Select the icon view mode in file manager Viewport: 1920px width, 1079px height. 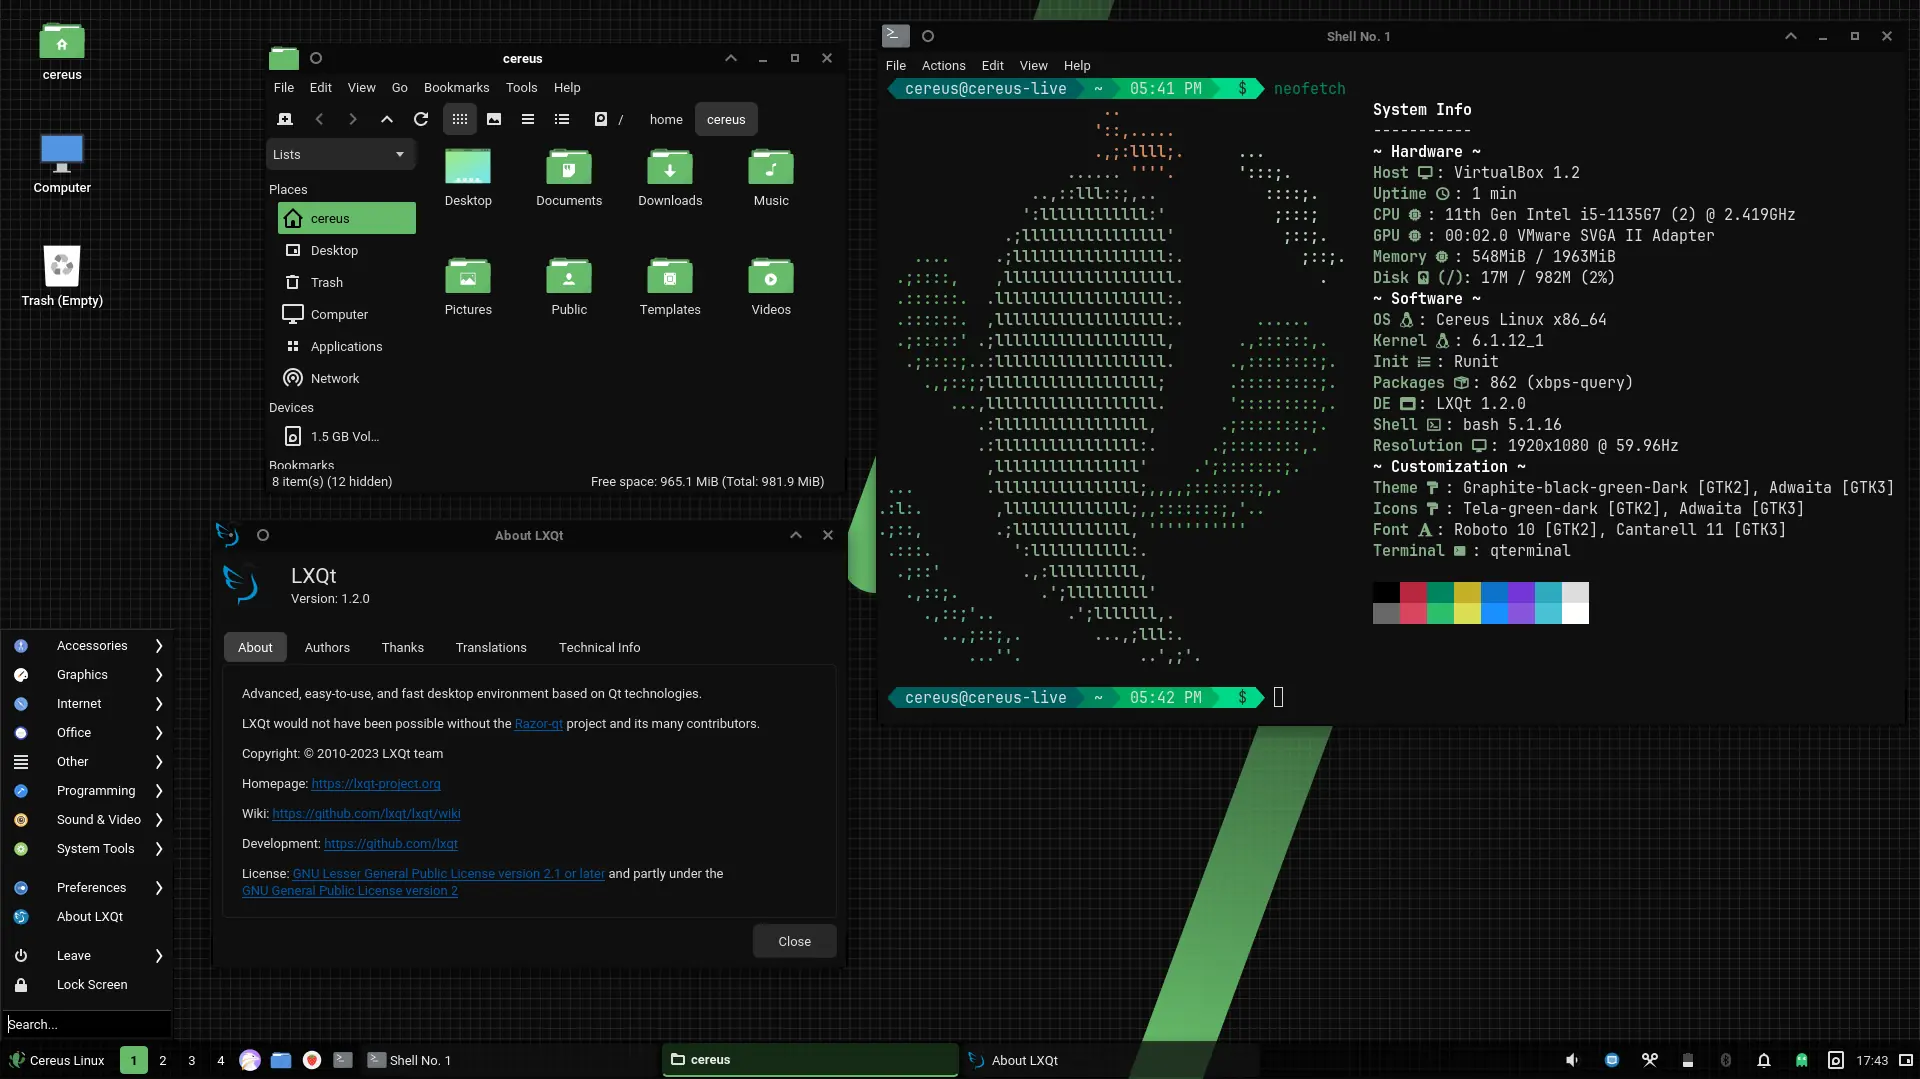tap(459, 119)
